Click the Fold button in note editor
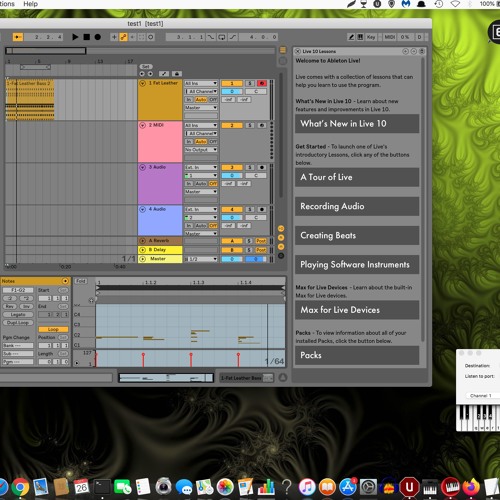This screenshot has width=500, height=500. click(81, 281)
